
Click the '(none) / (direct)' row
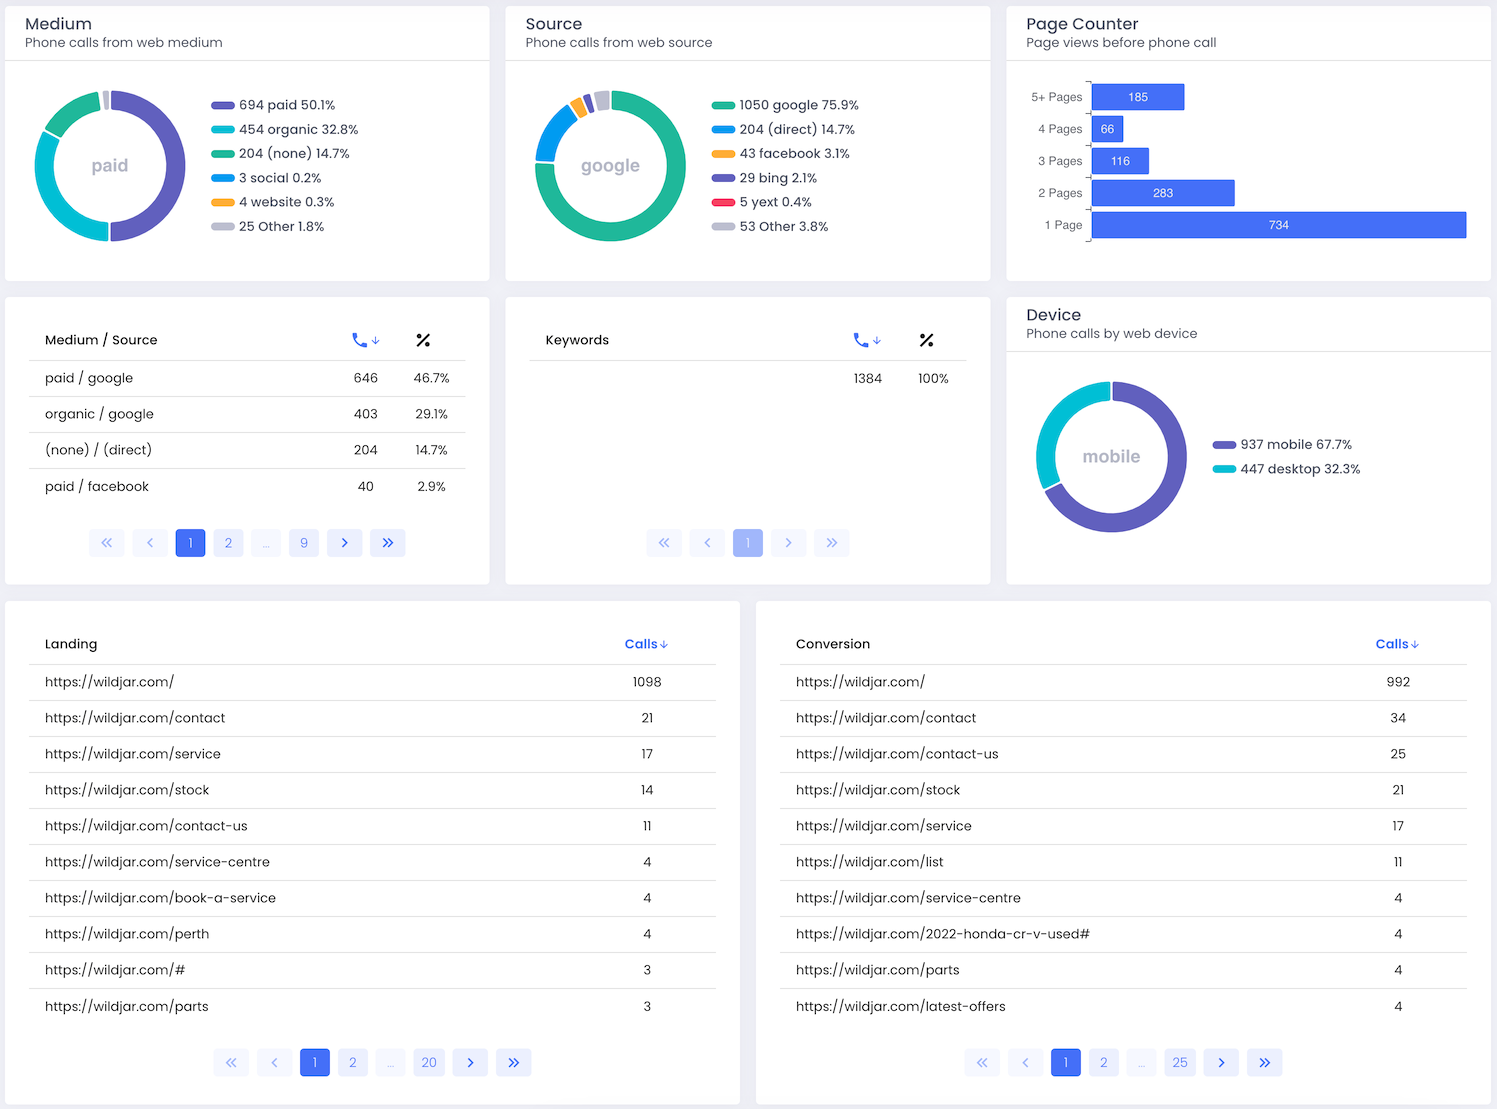(x=247, y=450)
